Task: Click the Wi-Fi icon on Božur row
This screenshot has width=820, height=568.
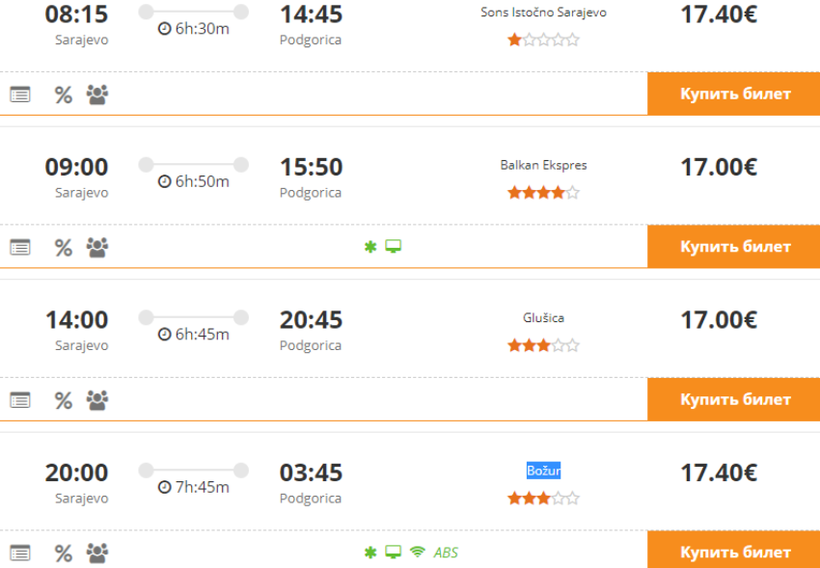Action: coord(417,552)
